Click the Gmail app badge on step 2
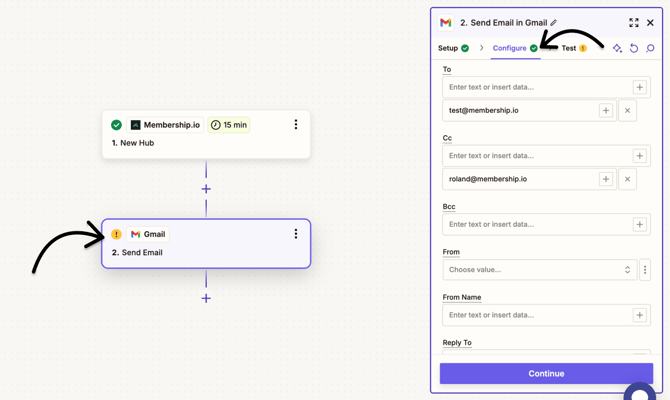This screenshot has width=670, height=400. click(x=148, y=234)
